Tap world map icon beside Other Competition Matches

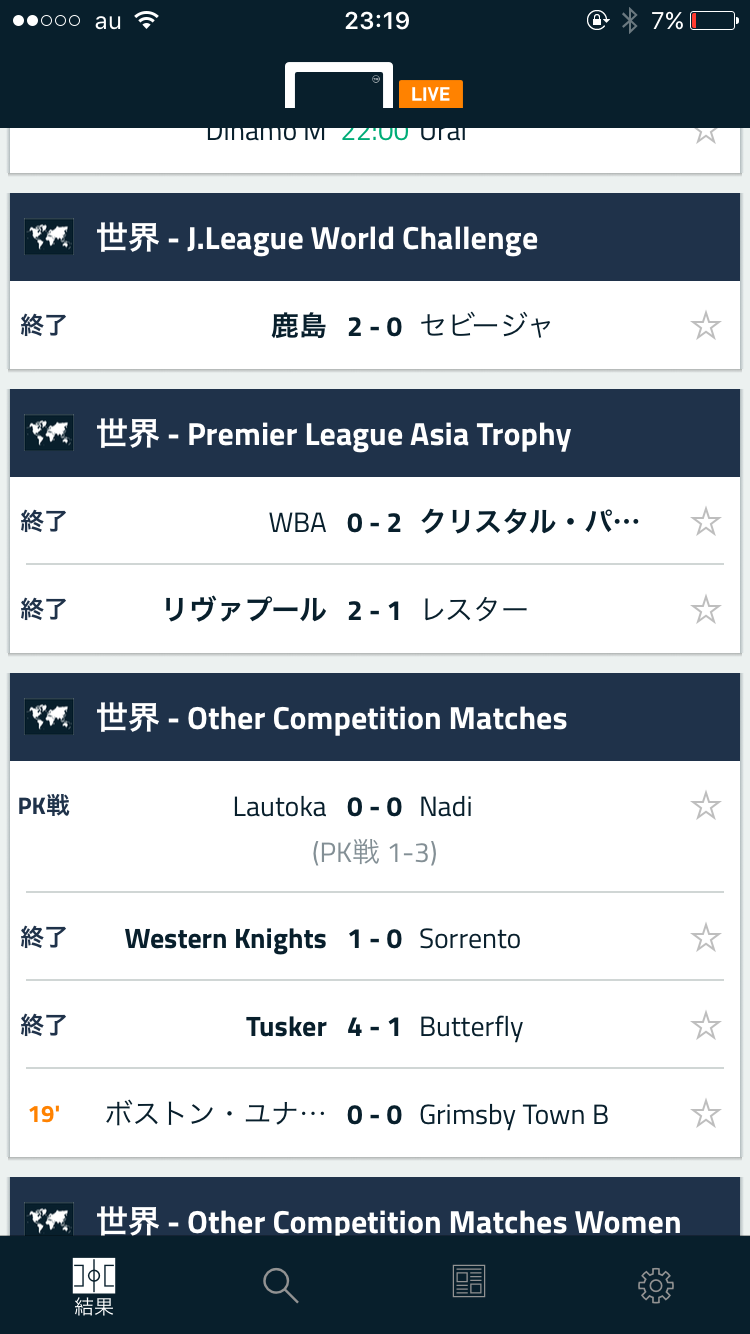49,718
